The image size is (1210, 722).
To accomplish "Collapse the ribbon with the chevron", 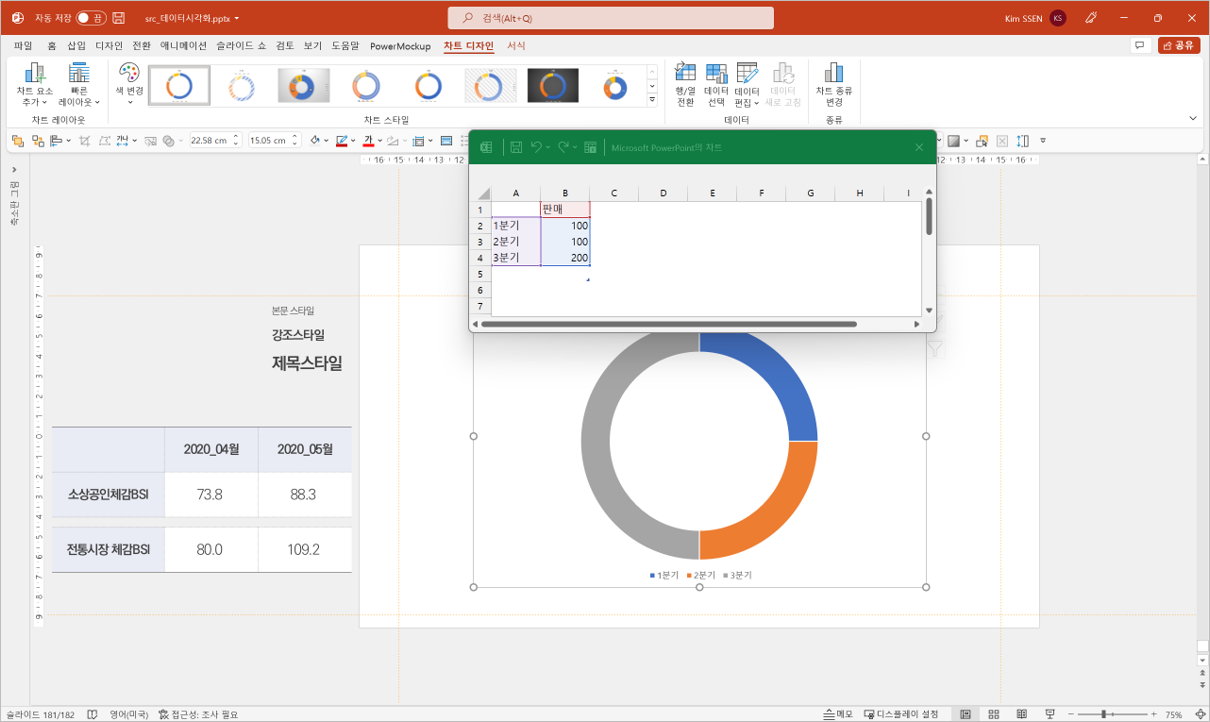I will pos(1193,118).
